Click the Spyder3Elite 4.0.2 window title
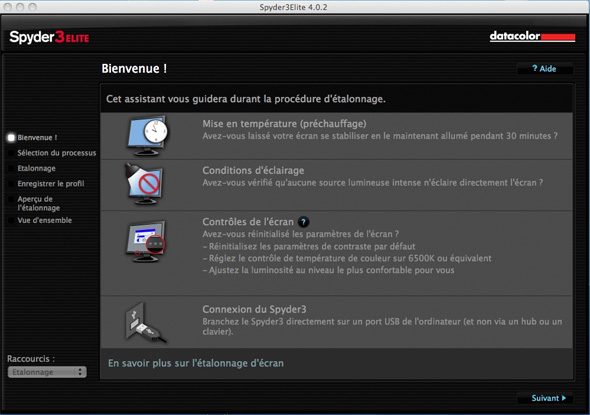Screen dimensions: 590x415 293,7
